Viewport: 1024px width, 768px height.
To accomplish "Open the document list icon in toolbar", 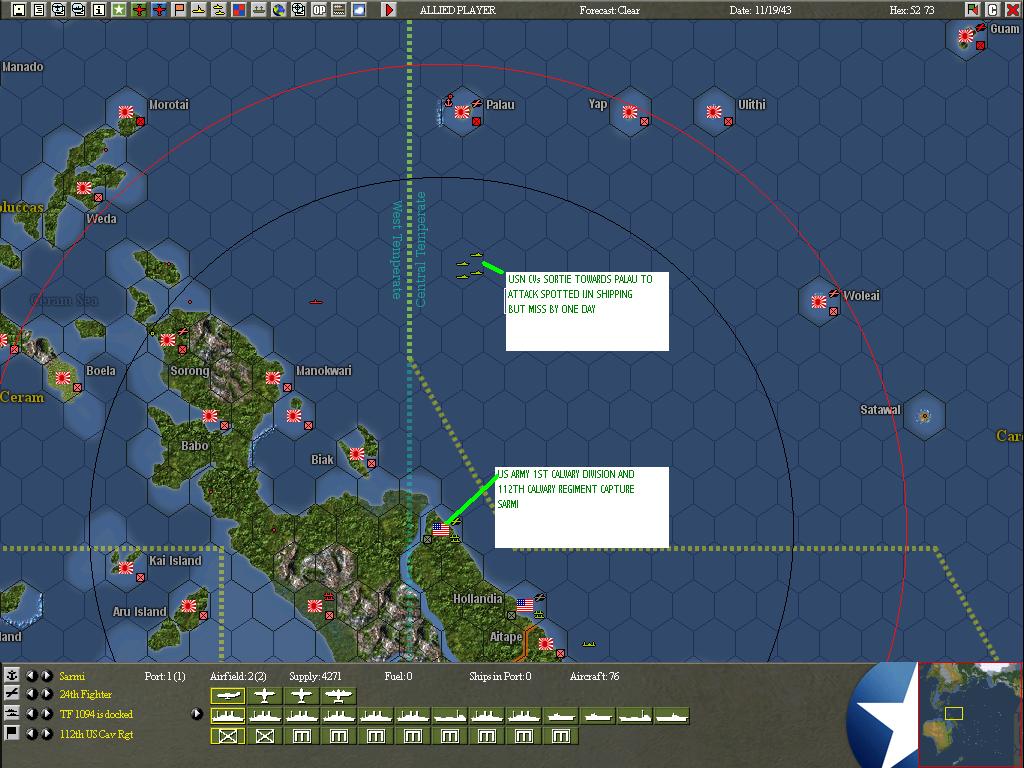I will click(39, 9).
